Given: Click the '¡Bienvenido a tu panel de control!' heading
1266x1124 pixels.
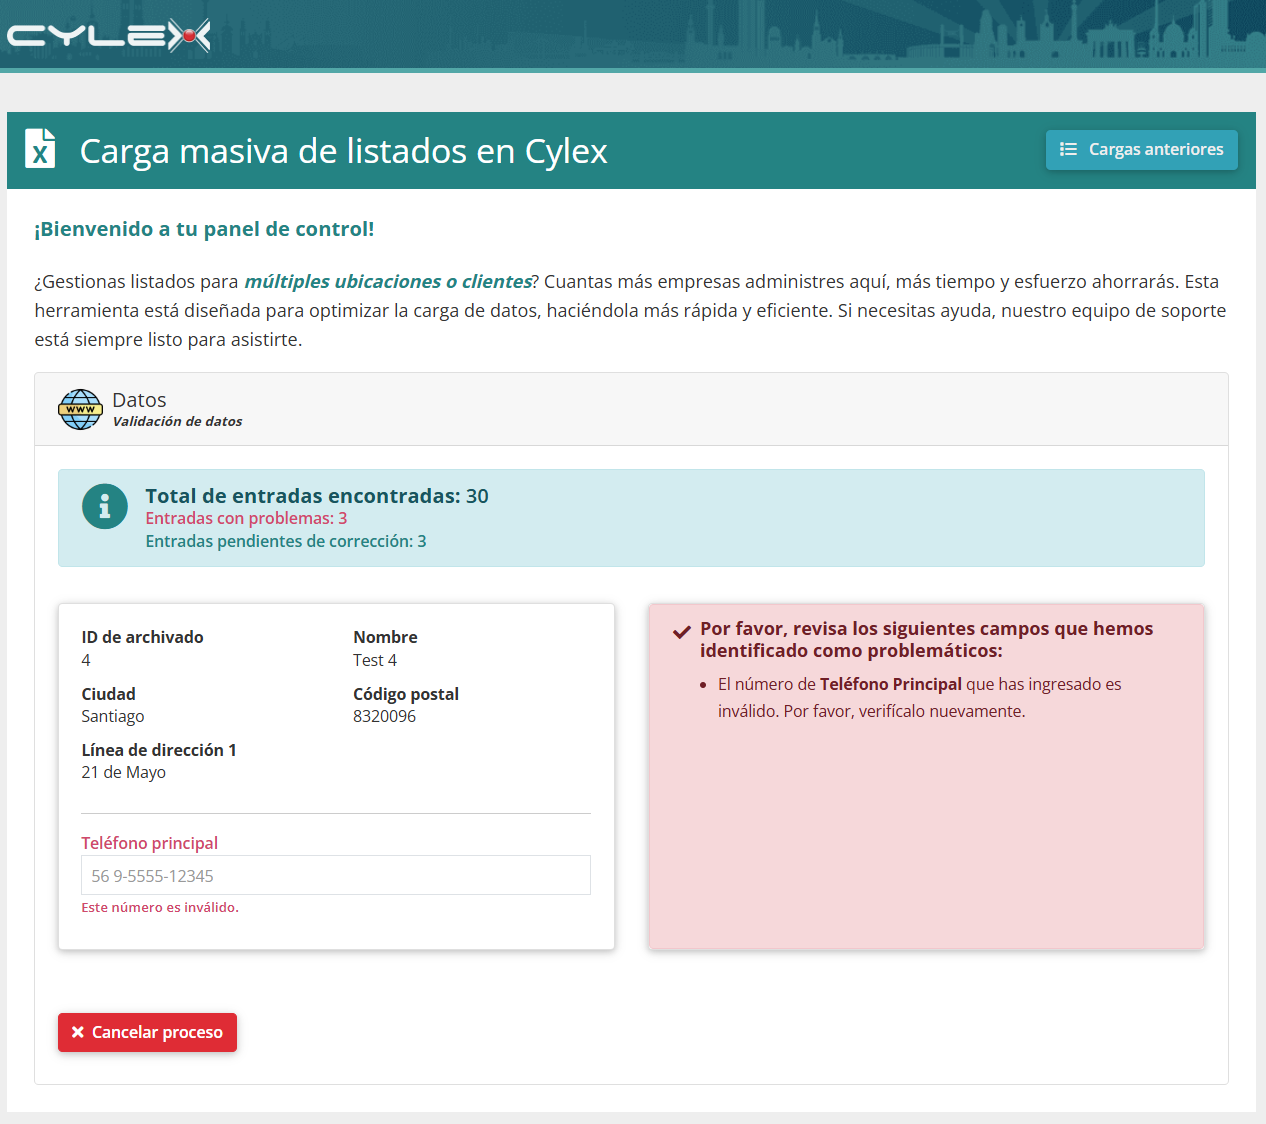Looking at the screenshot, I should click(x=204, y=229).
